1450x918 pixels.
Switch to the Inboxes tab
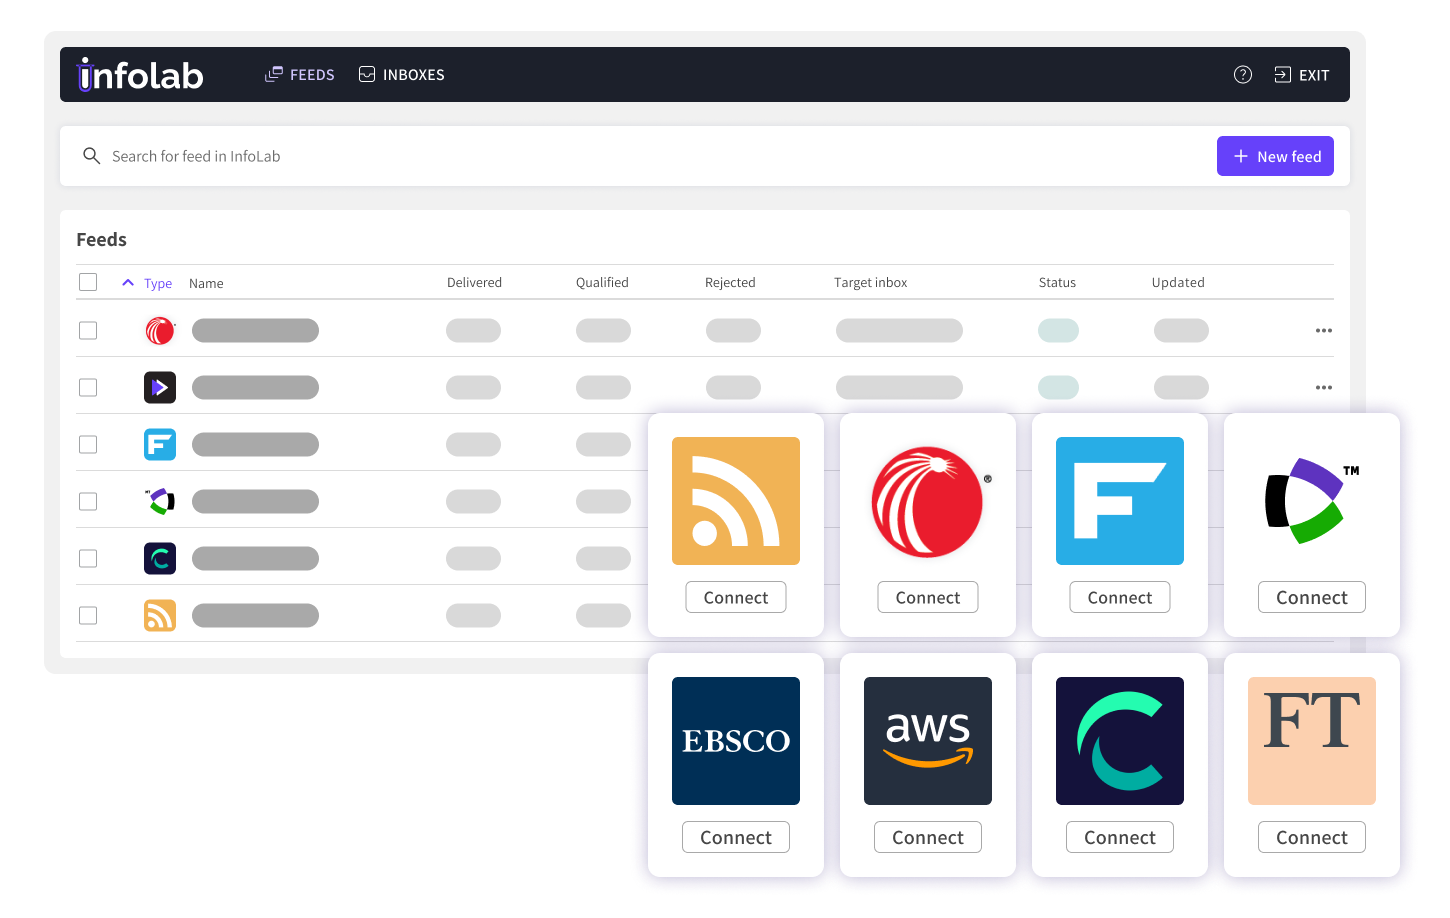[x=402, y=75]
